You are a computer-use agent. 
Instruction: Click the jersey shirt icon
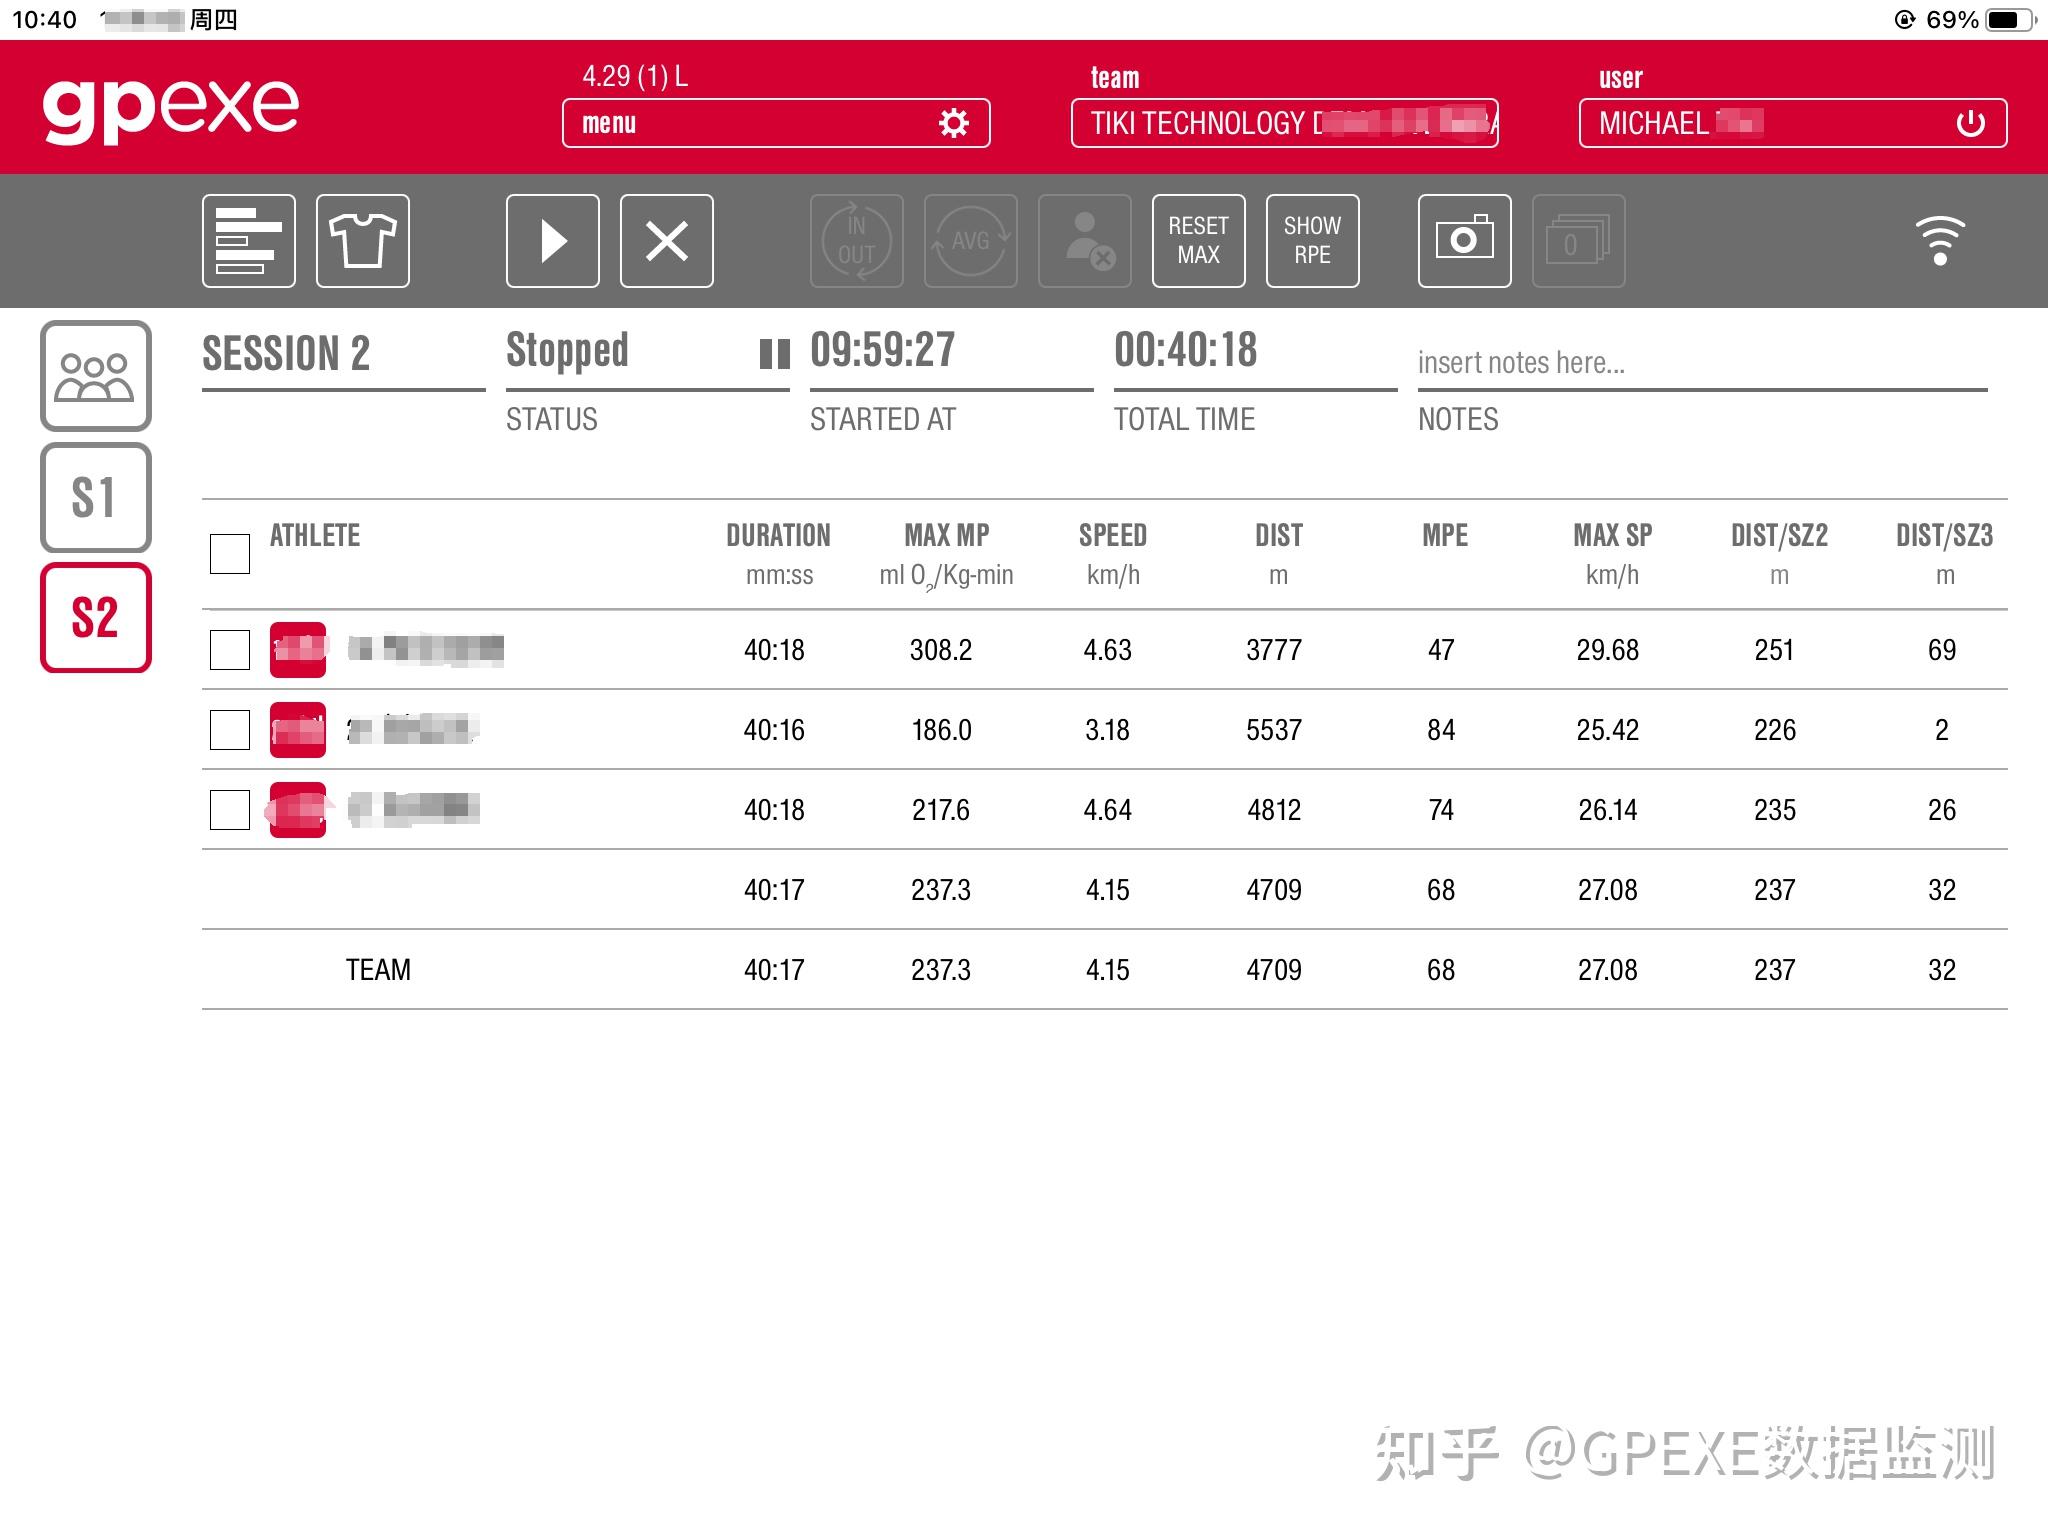click(x=362, y=241)
